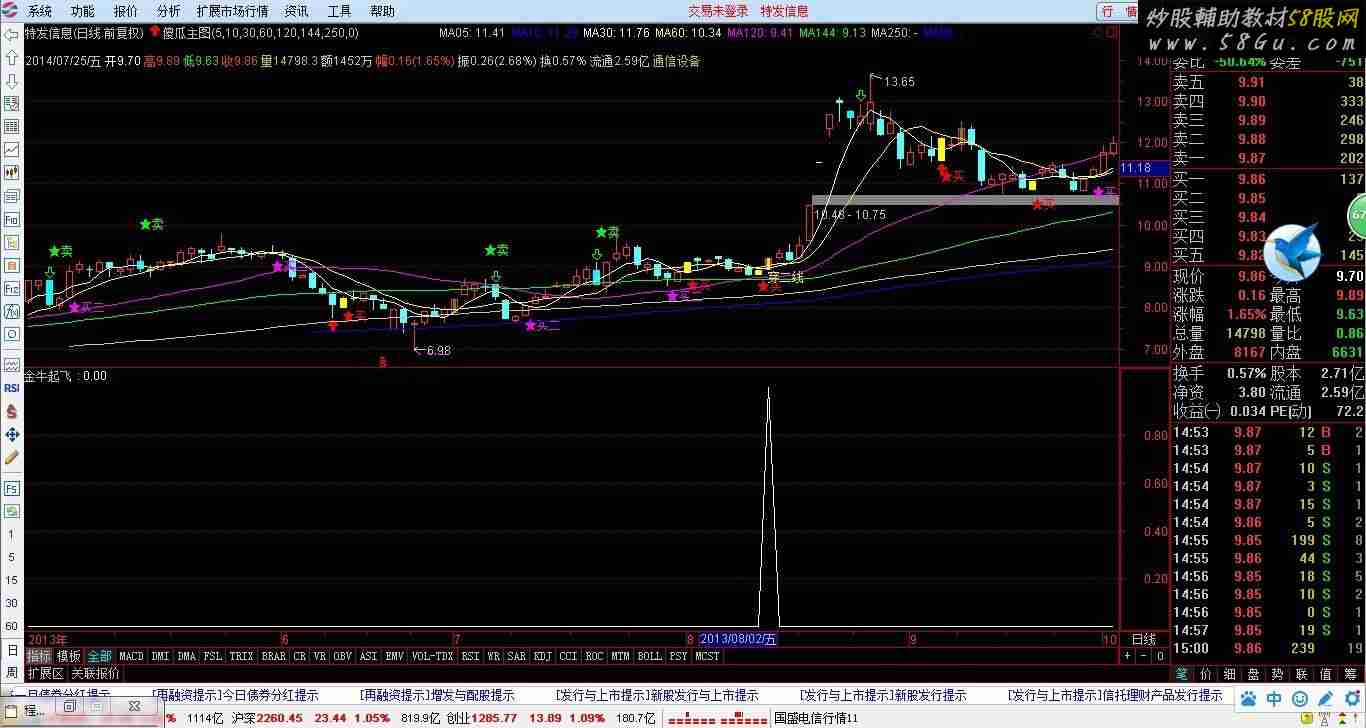The width and height of the screenshot is (1366, 728).
Task: Open the input method smiley emoji icon
Action: (1298, 698)
